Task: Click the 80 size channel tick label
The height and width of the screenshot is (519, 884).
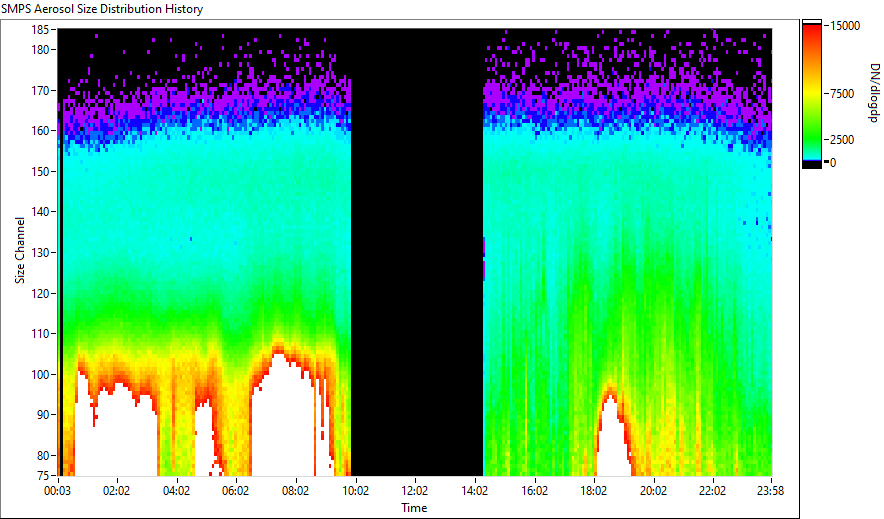Action: [x=43, y=455]
